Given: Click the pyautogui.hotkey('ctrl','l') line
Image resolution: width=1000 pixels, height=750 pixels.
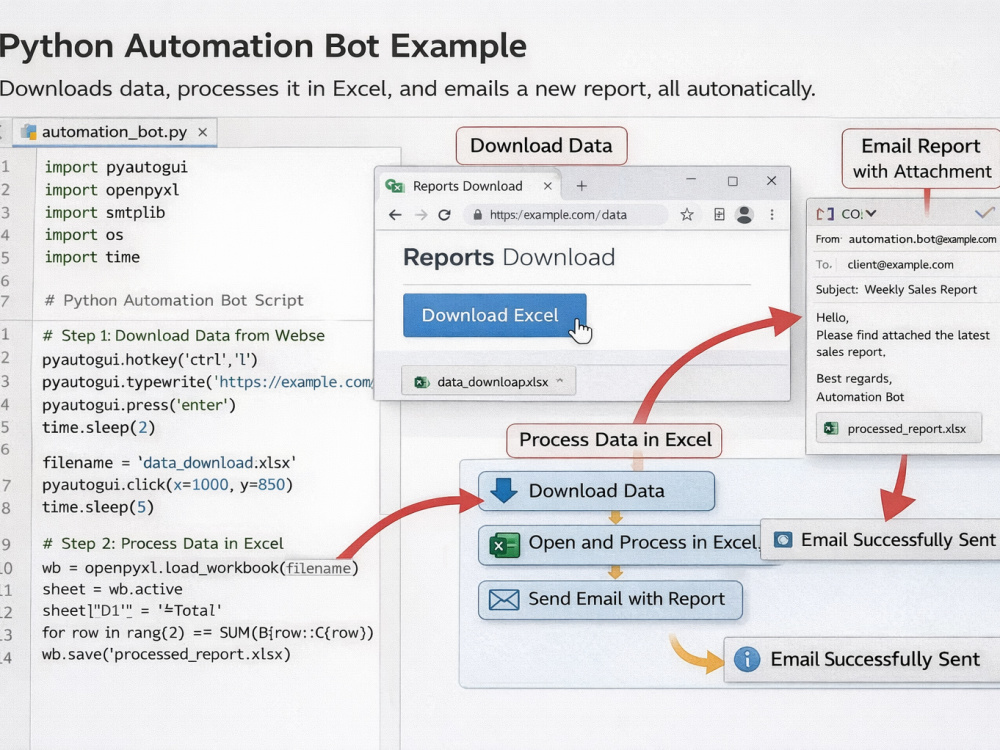Looking at the screenshot, I should 150,360.
